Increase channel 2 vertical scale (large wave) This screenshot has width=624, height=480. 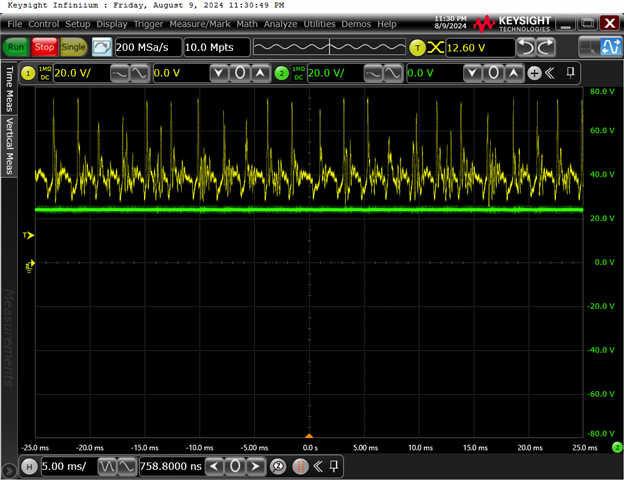[x=393, y=73]
